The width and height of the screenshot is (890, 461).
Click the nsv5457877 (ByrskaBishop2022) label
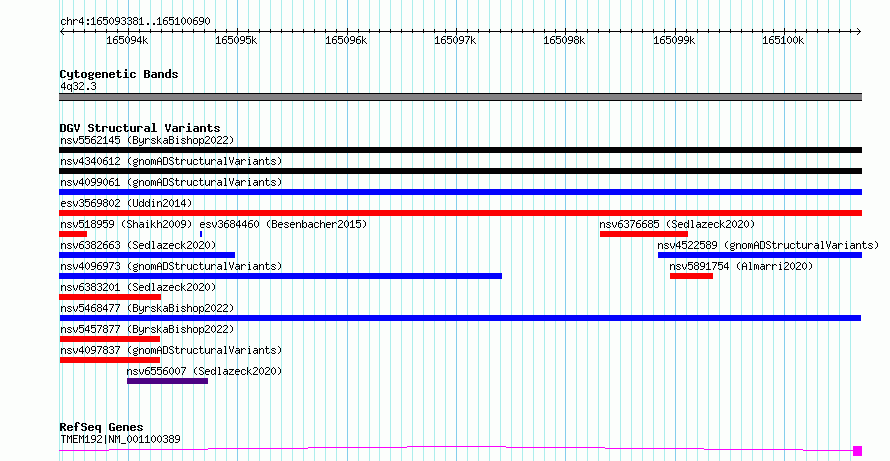click(x=147, y=329)
